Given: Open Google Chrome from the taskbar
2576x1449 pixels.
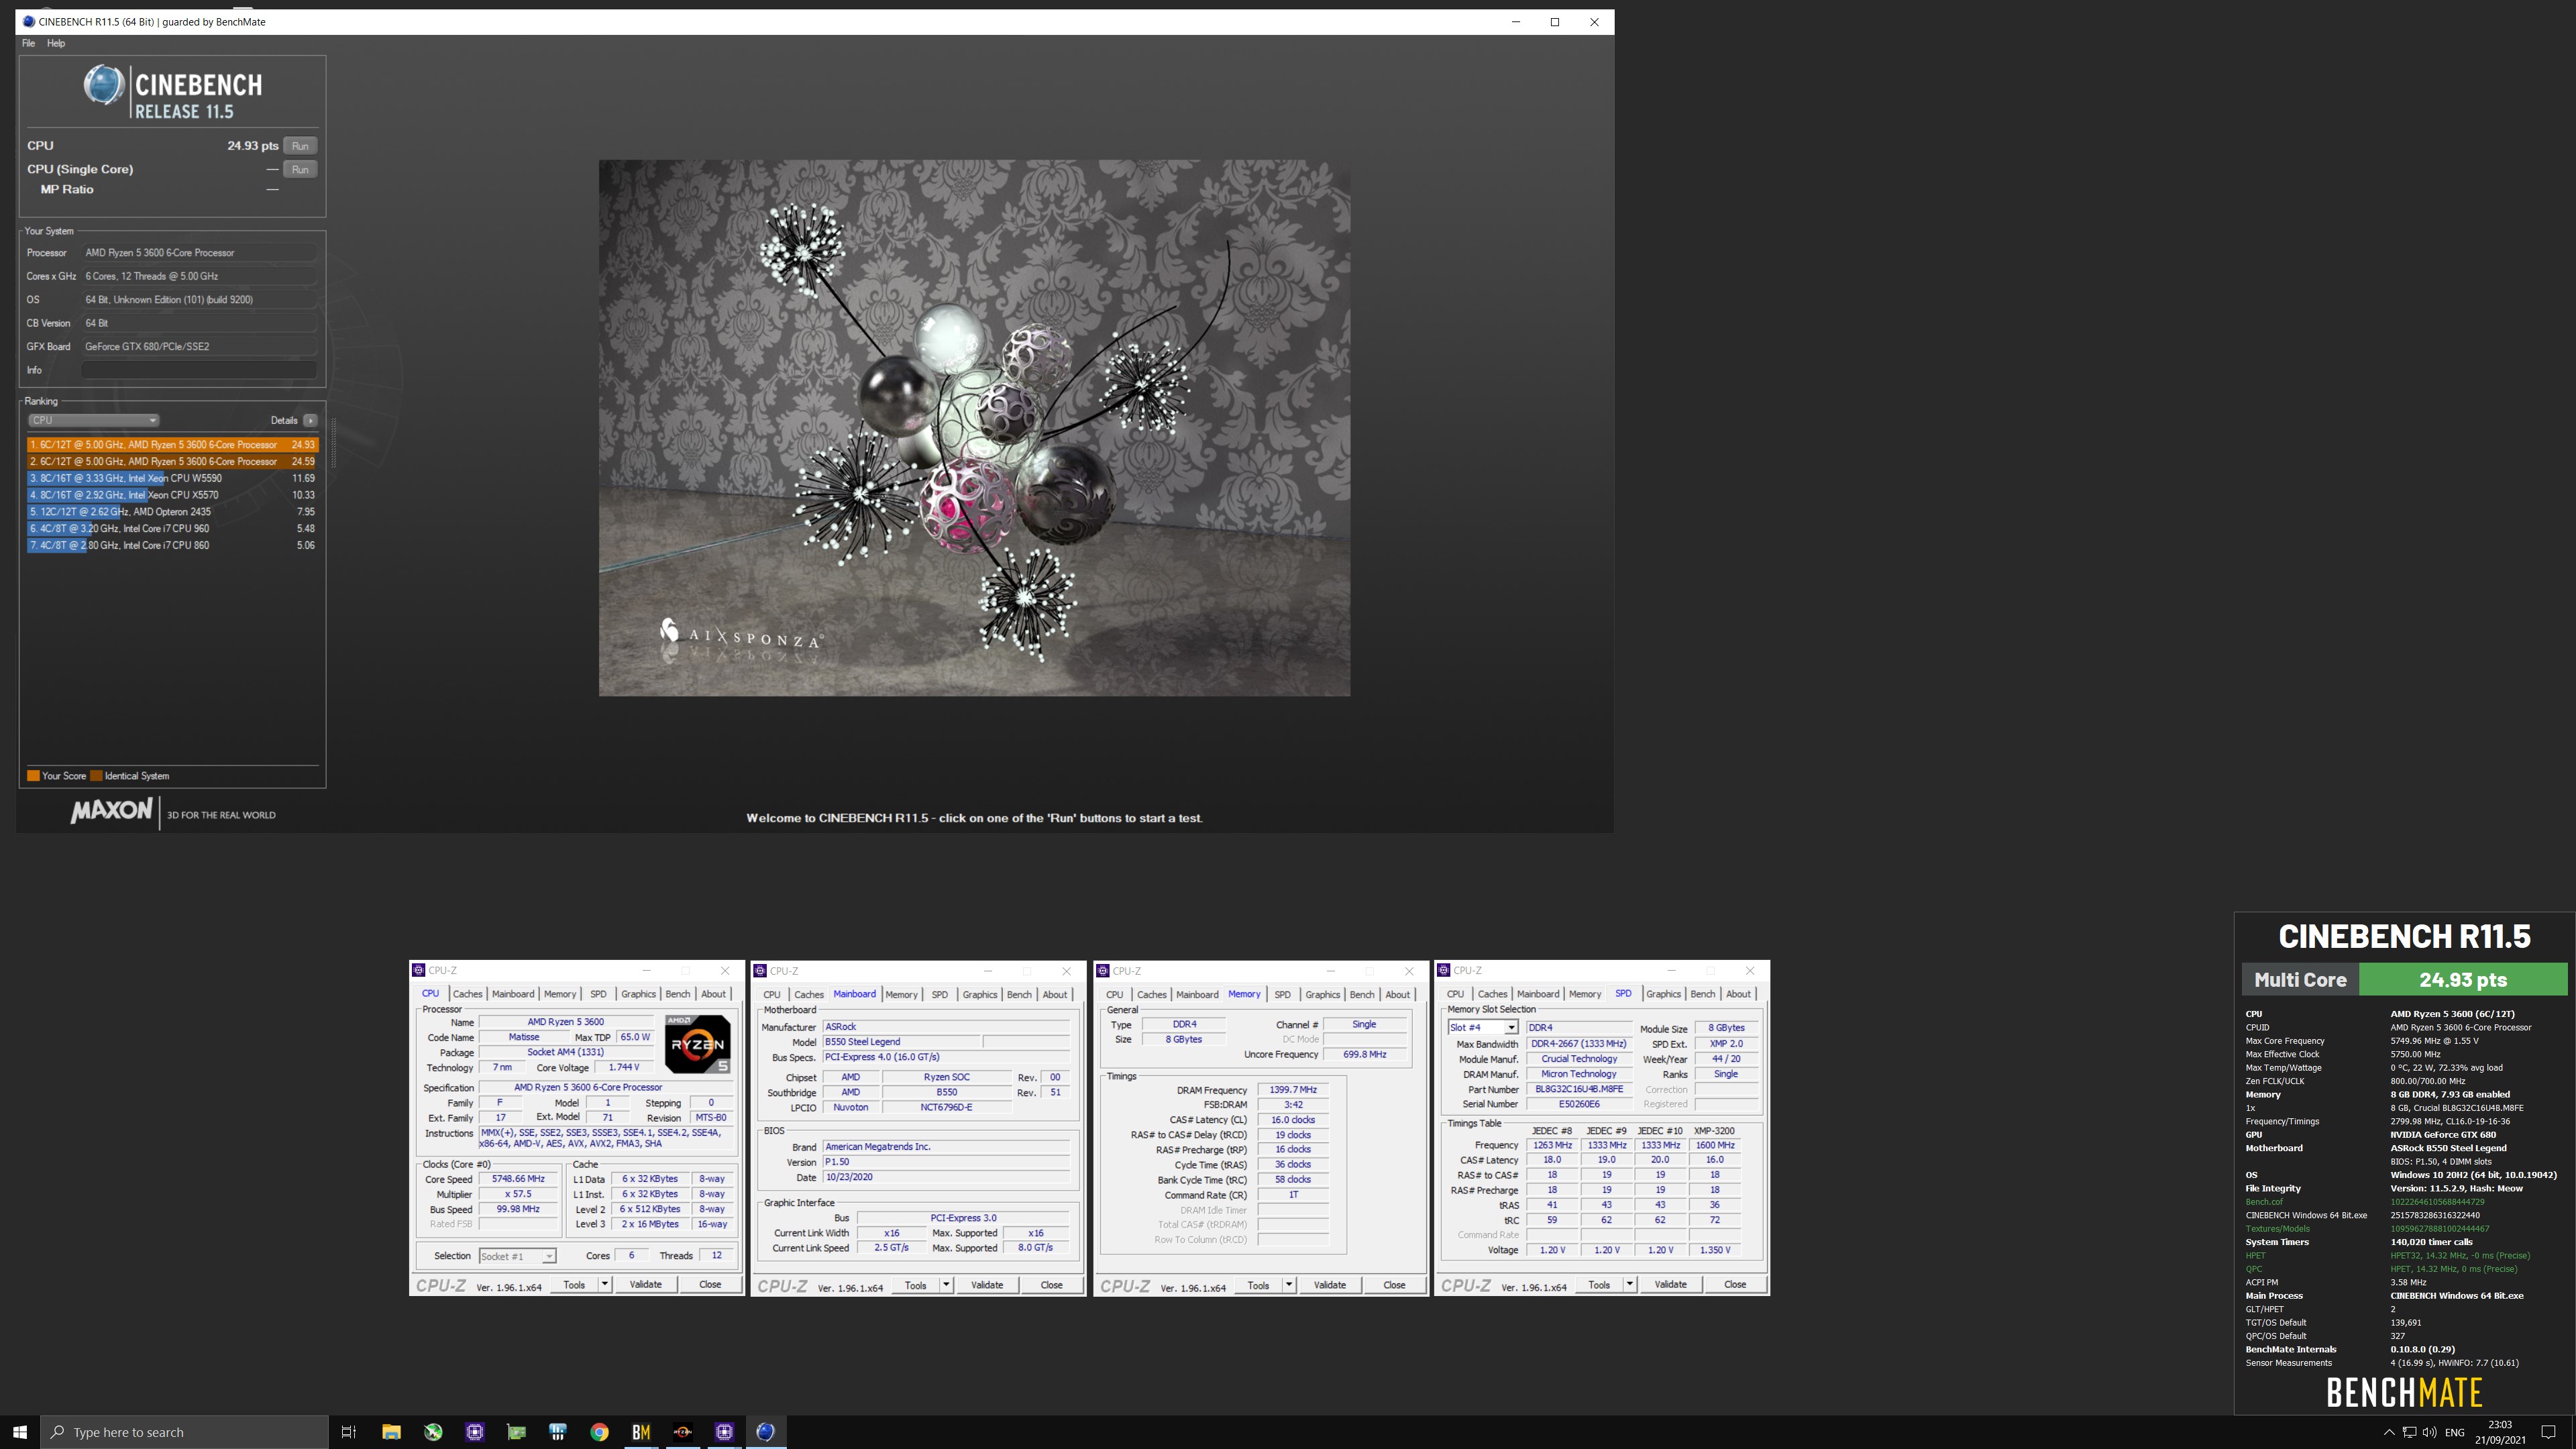Looking at the screenshot, I should coord(599,1432).
